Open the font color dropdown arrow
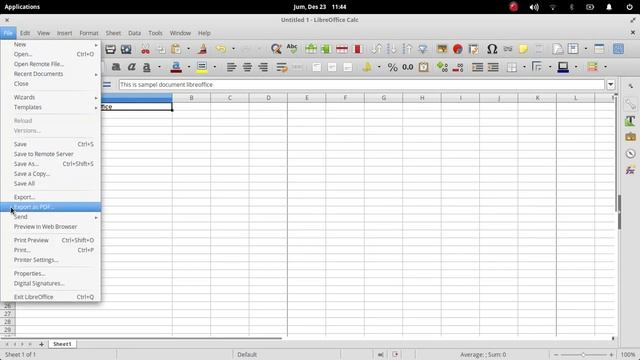The width and height of the screenshot is (640, 360). pos(189,67)
